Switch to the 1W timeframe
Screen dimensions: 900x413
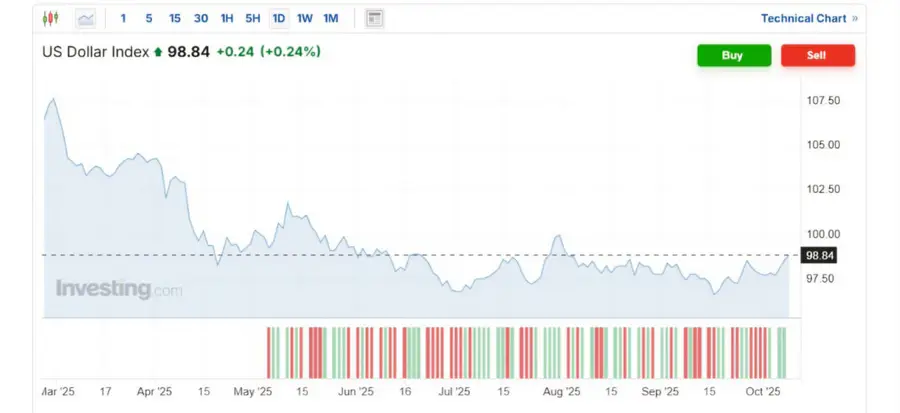coord(305,18)
